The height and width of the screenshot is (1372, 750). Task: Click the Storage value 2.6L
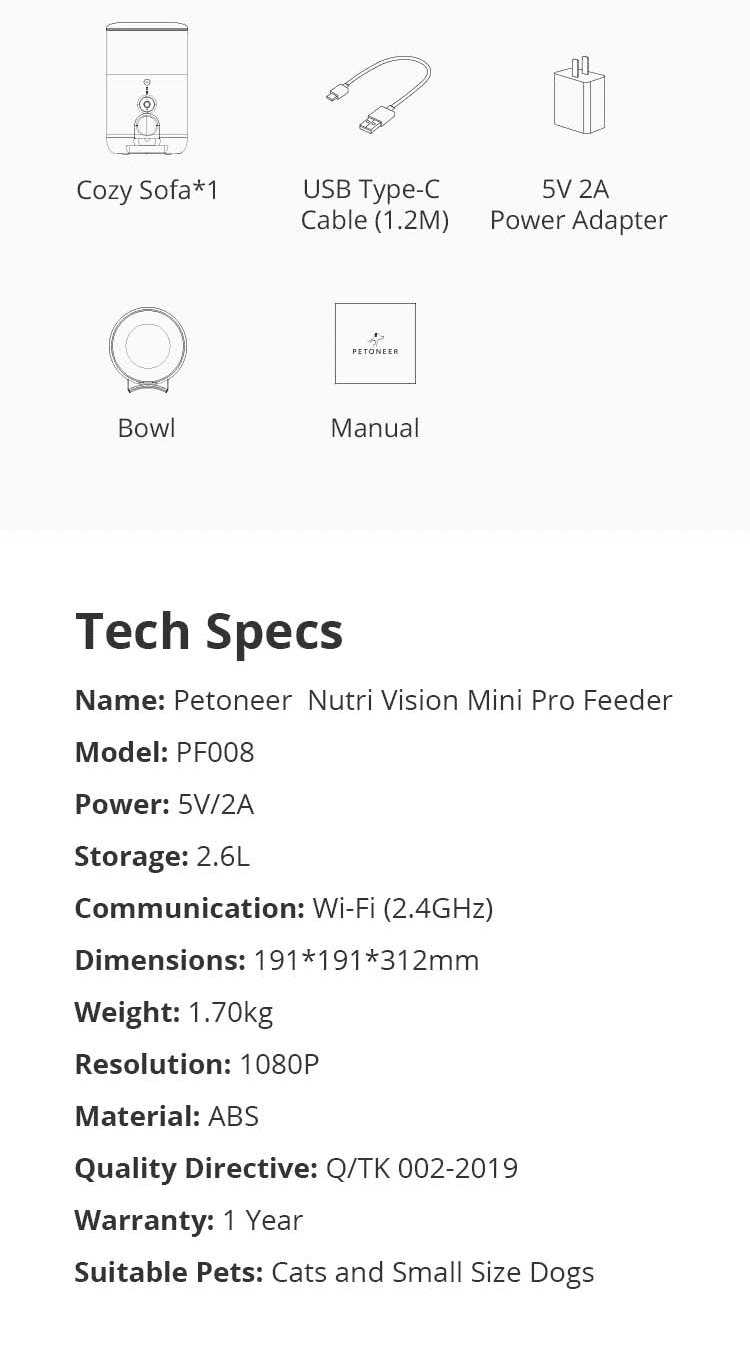[223, 856]
